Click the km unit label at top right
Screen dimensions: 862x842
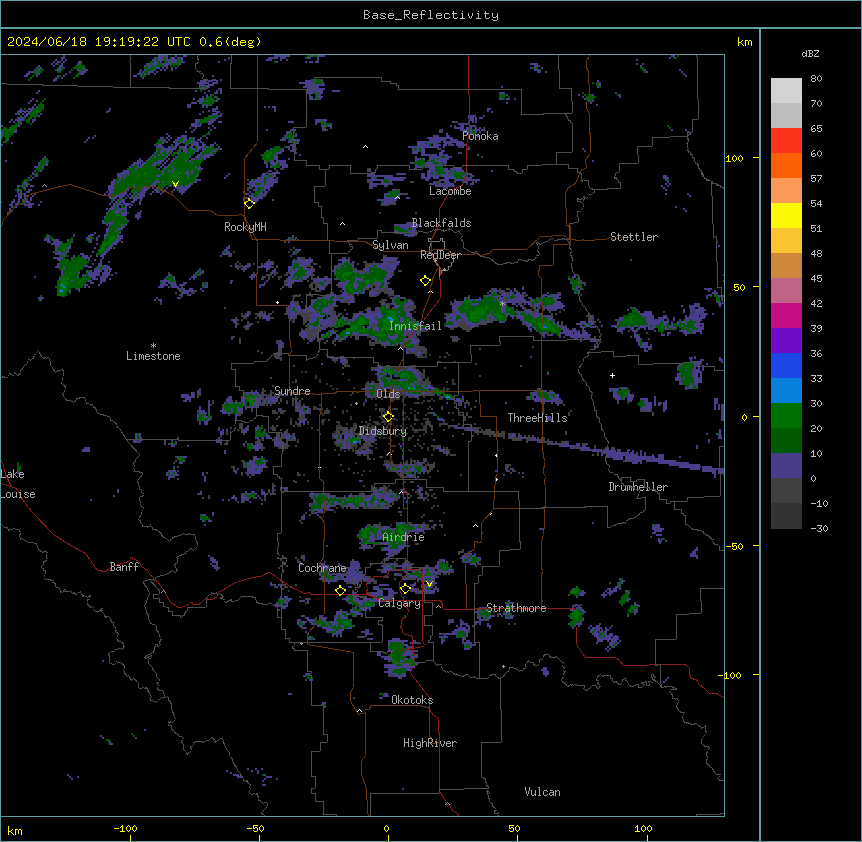point(745,42)
